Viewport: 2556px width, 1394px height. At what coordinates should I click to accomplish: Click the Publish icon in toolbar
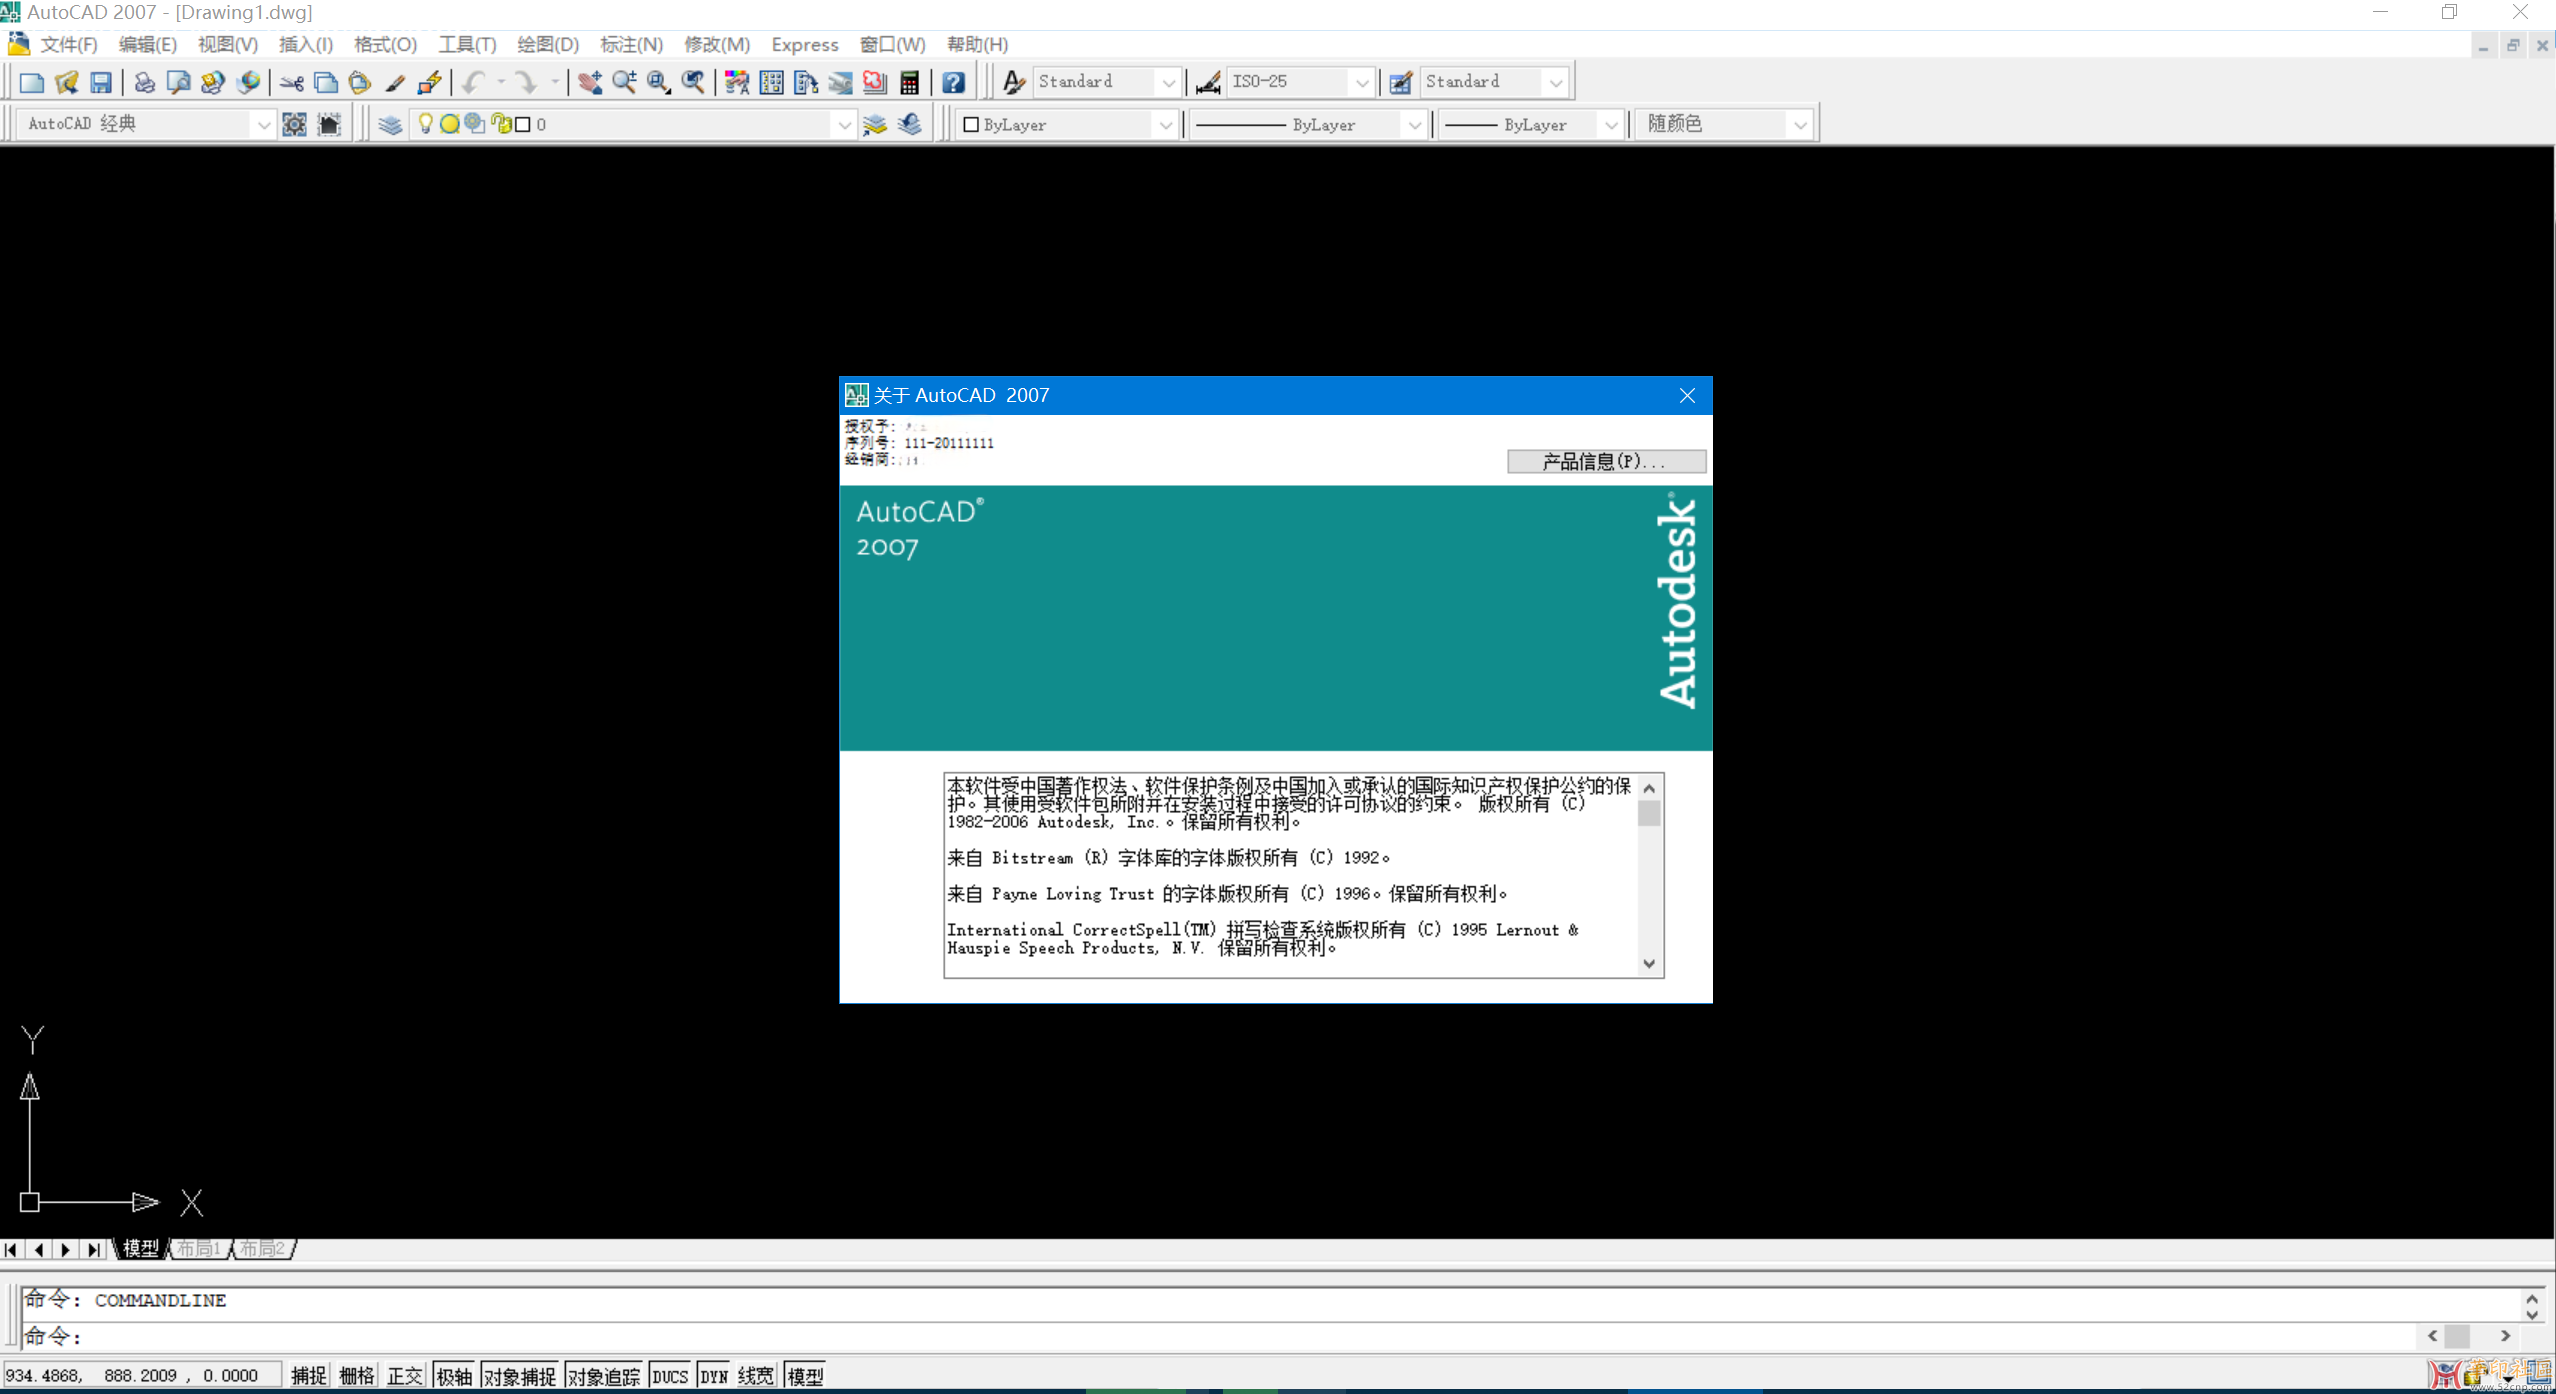click(x=213, y=82)
